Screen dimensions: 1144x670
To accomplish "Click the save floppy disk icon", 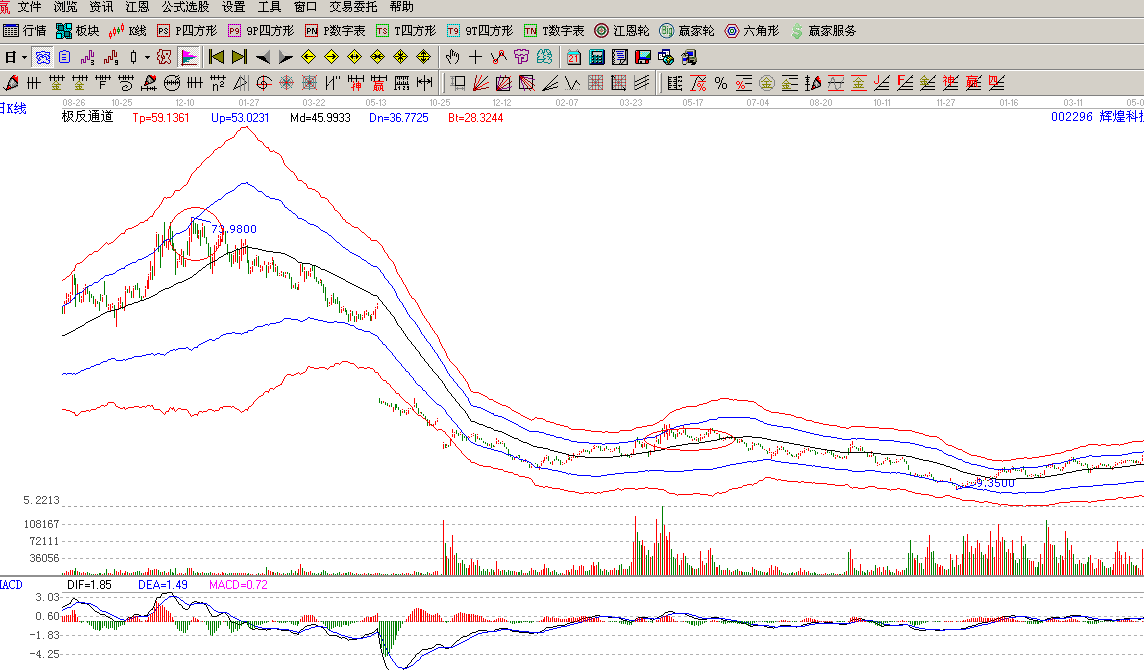I will [x=643, y=57].
